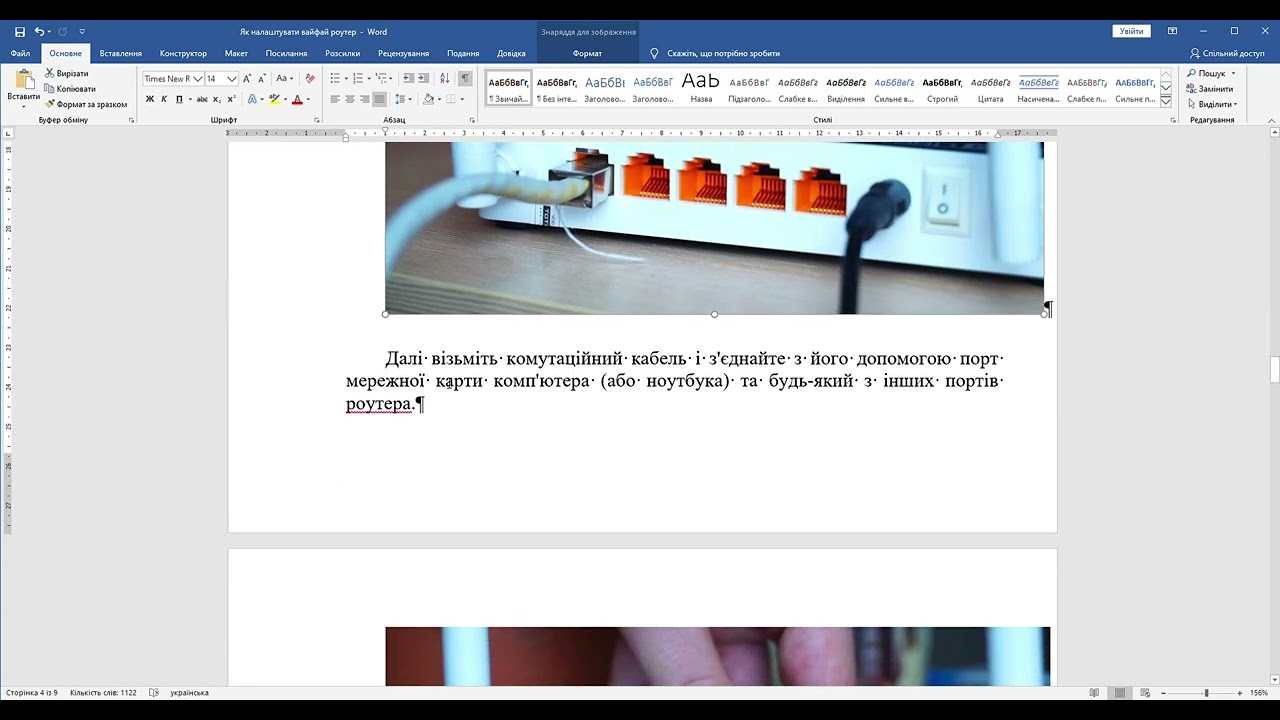The height and width of the screenshot is (720, 1280).
Task: Open Change Case Aa dropdown
Action: point(285,79)
